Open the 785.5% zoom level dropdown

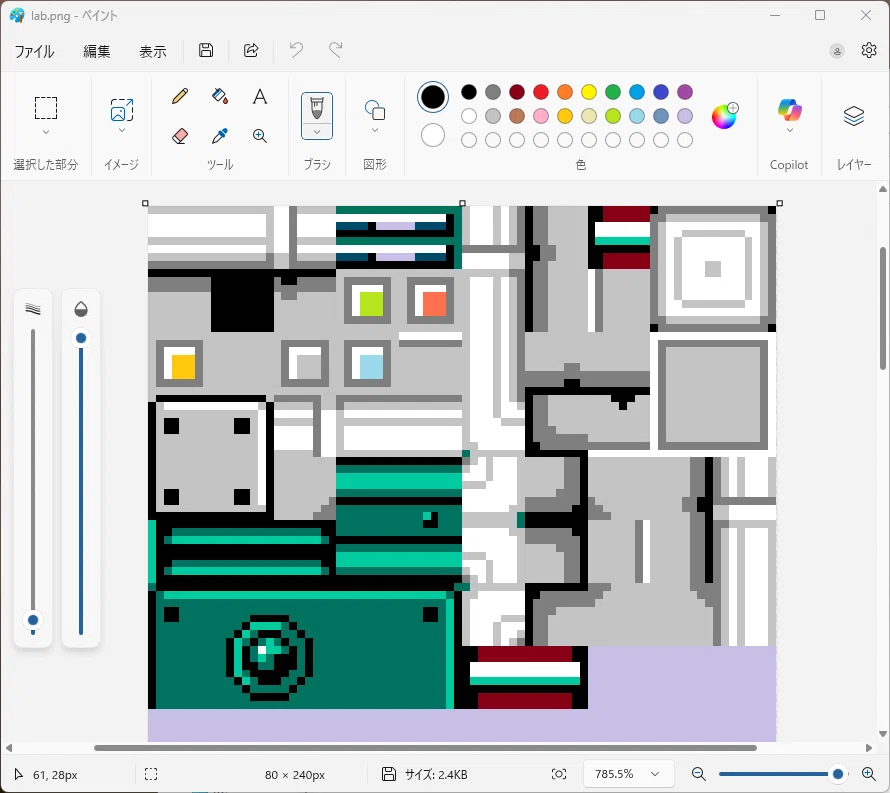click(628, 774)
